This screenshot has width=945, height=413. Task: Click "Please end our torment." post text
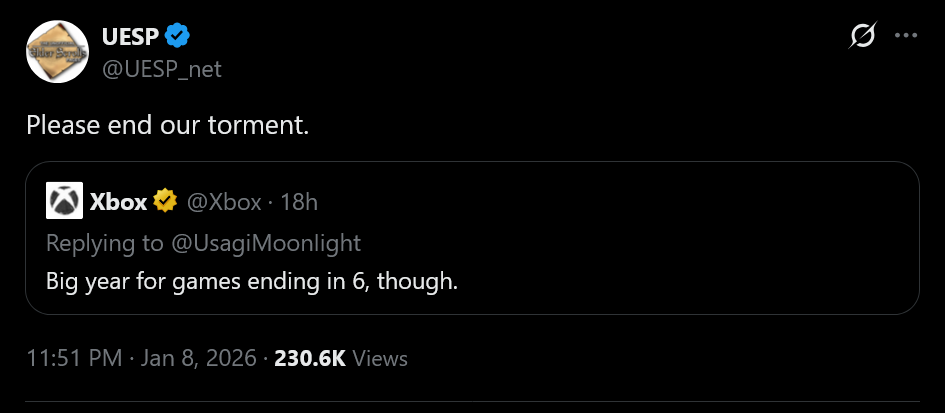pyautogui.click(x=168, y=126)
